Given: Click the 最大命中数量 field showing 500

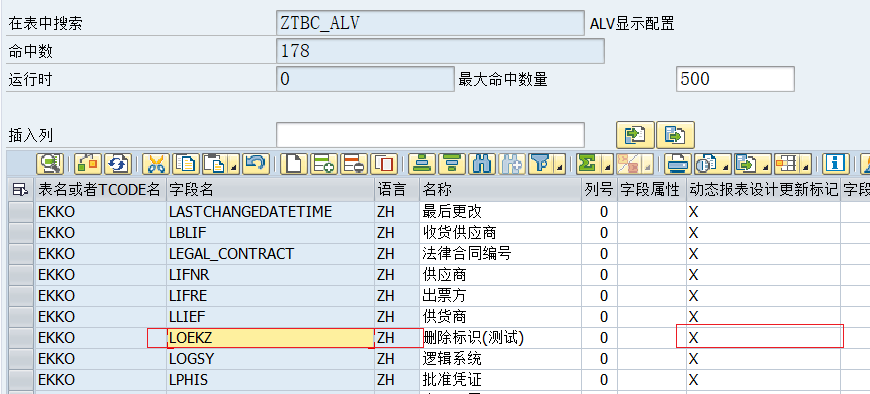Looking at the screenshot, I should pyautogui.click(x=735, y=79).
